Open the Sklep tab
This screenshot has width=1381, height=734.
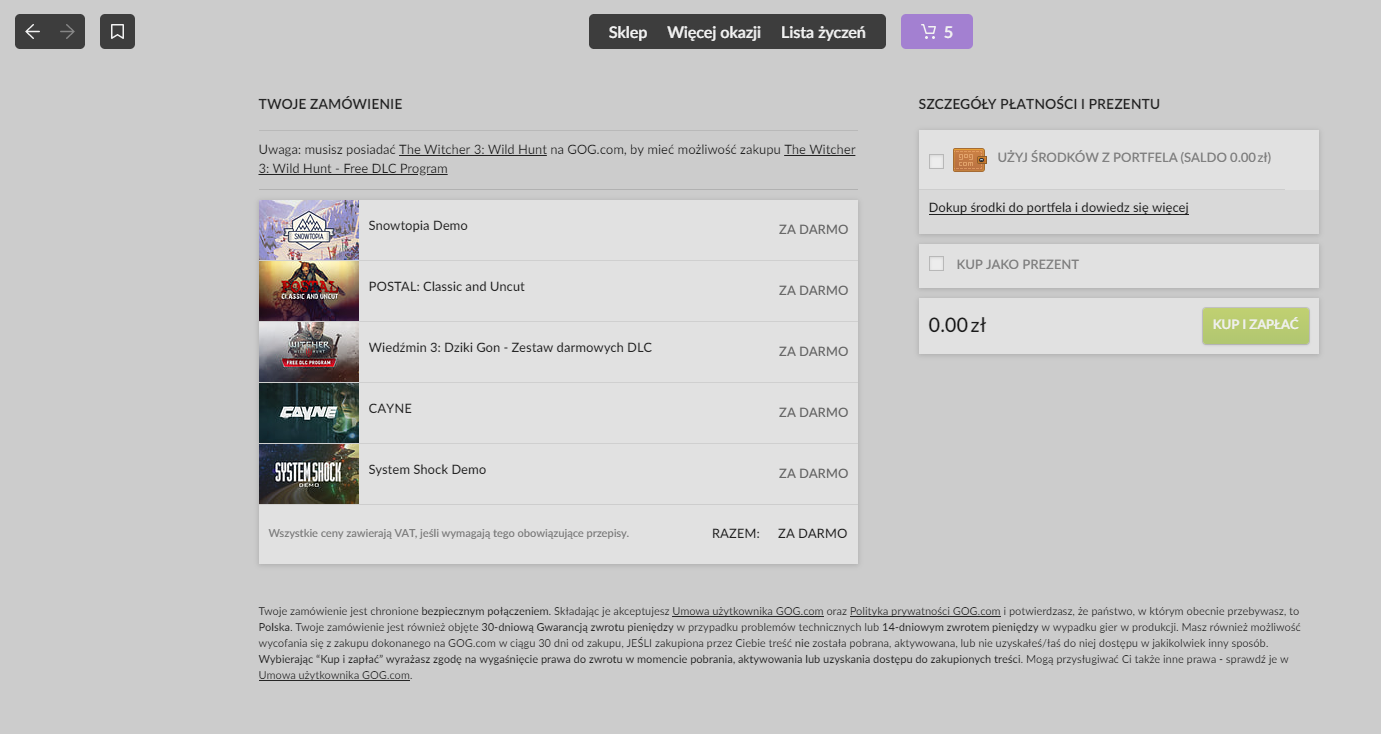point(628,32)
